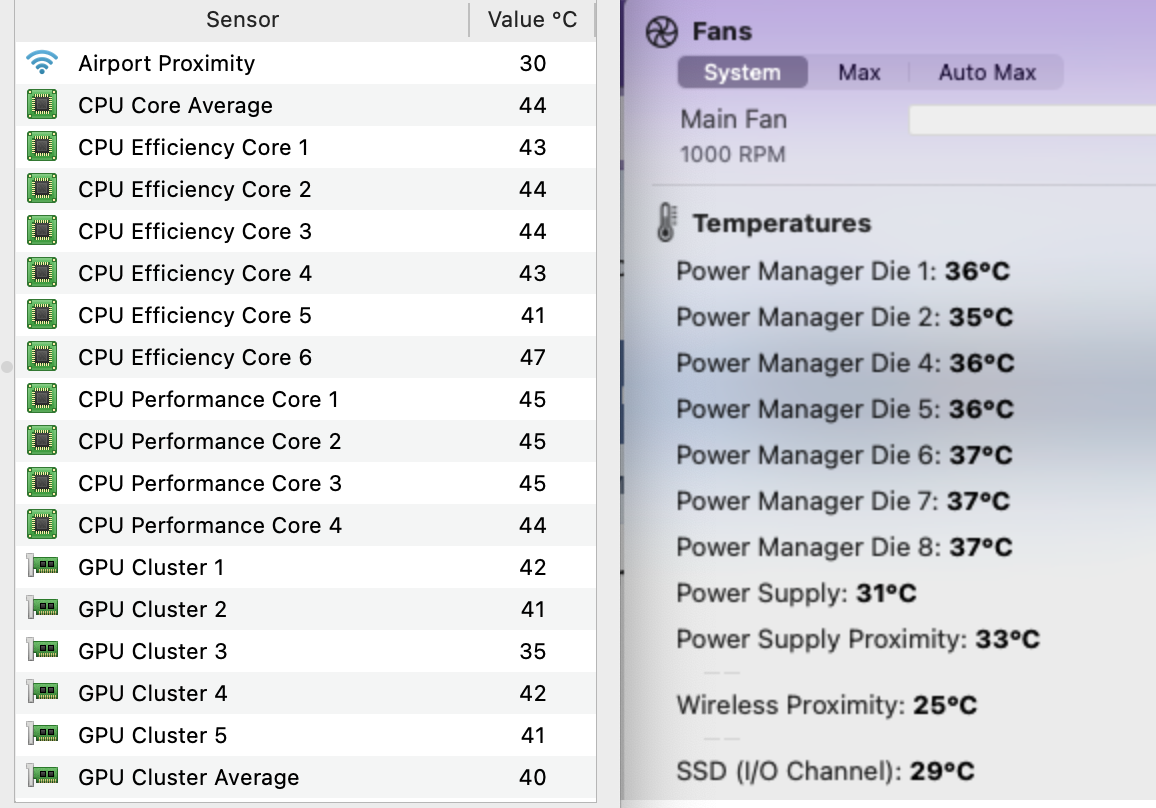1156x808 pixels.
Task: Select the System fan mode
Action: 741,72
